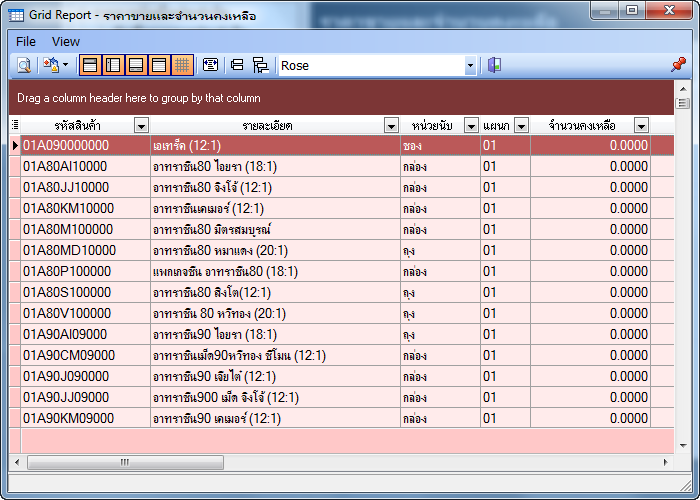Viewport: 700px width, 500px height.
Task: Open the File menu
Action: (x=26, y=41)
